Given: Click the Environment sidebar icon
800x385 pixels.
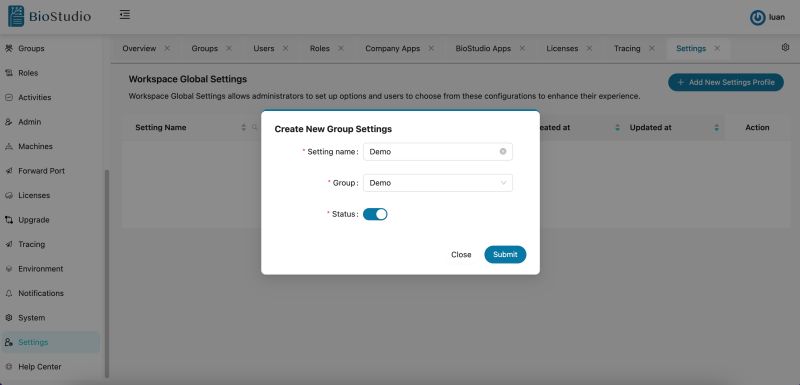Looking at the screenshot, I should point(9,269).
